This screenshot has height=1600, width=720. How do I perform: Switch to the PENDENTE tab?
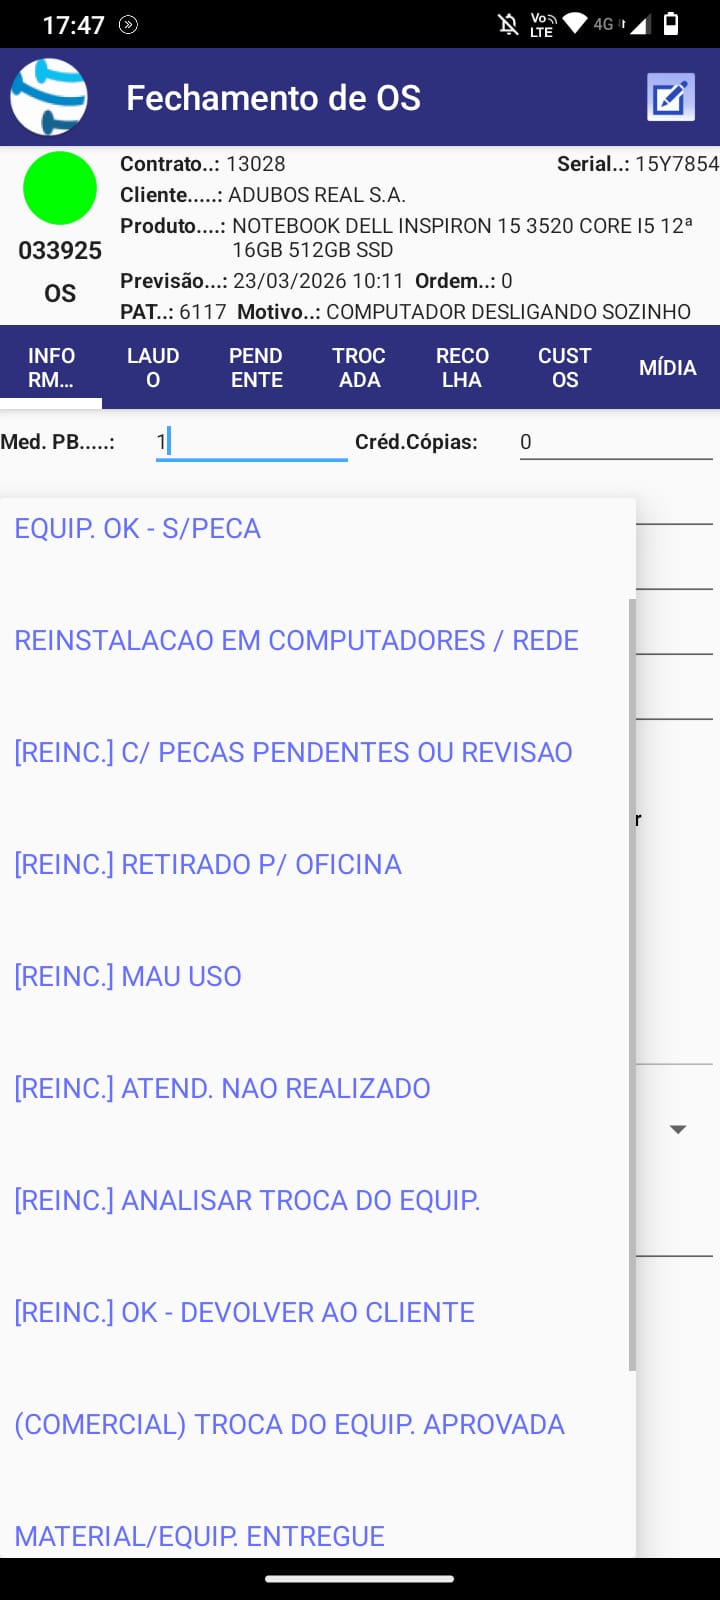[x=256, y=367]
